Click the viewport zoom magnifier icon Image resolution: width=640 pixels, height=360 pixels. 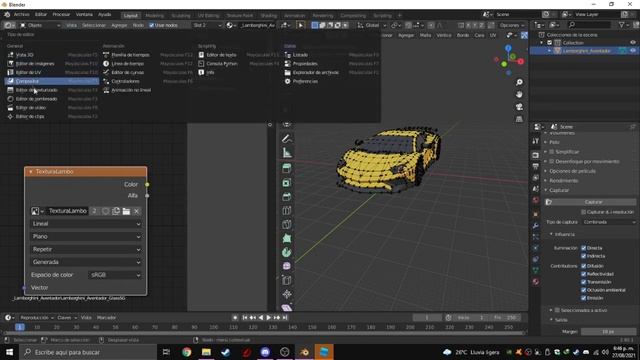click(519, 82)
